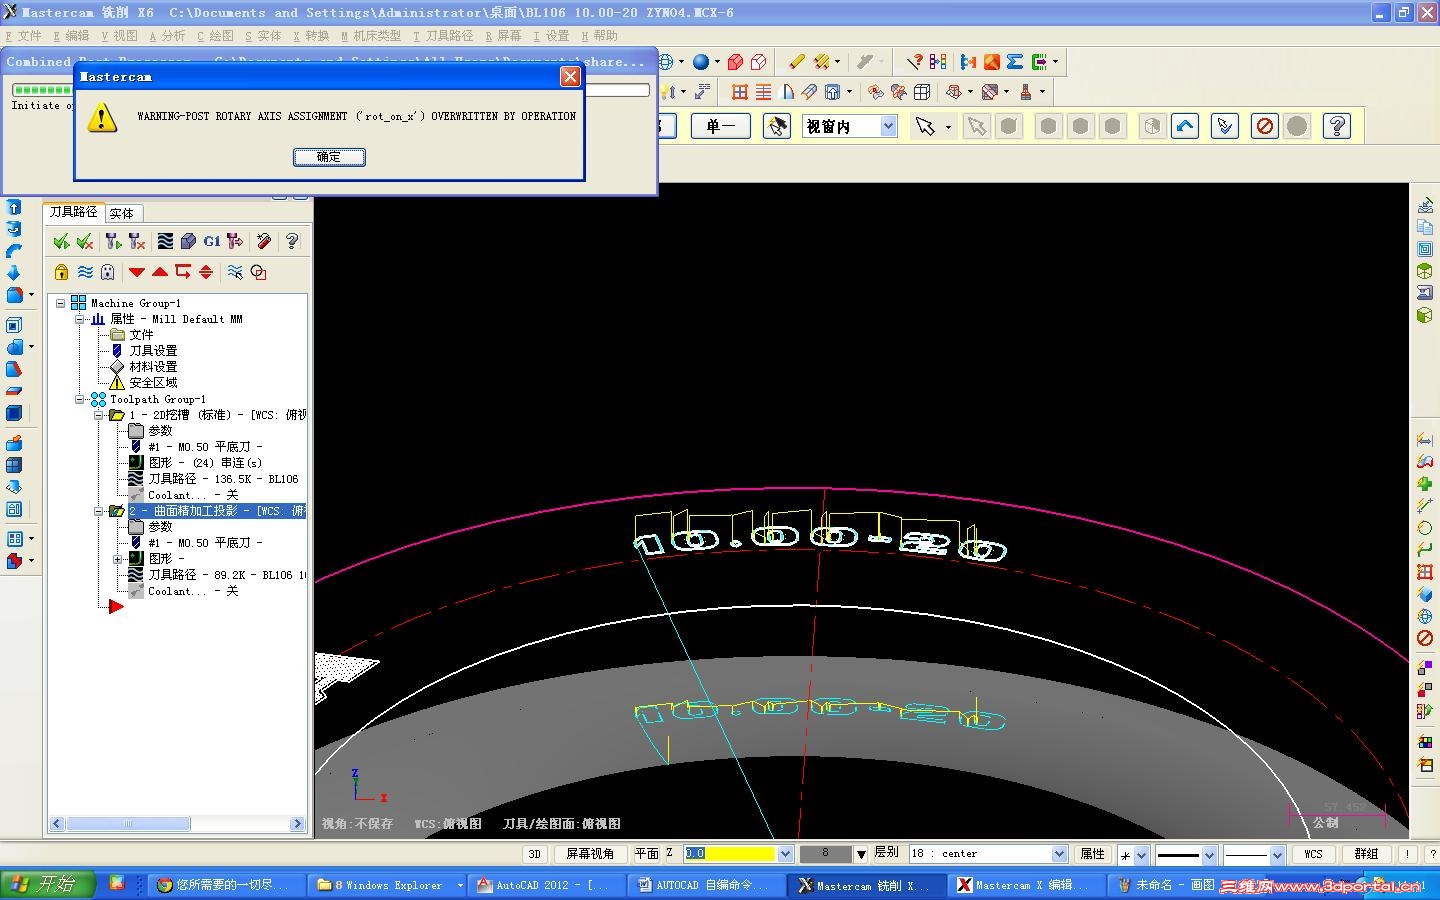The height and width of the screenshot is (900, 1440).
Task: Switch to AutoCAD 2012 in the taskbar
Action: coord(545,885)
